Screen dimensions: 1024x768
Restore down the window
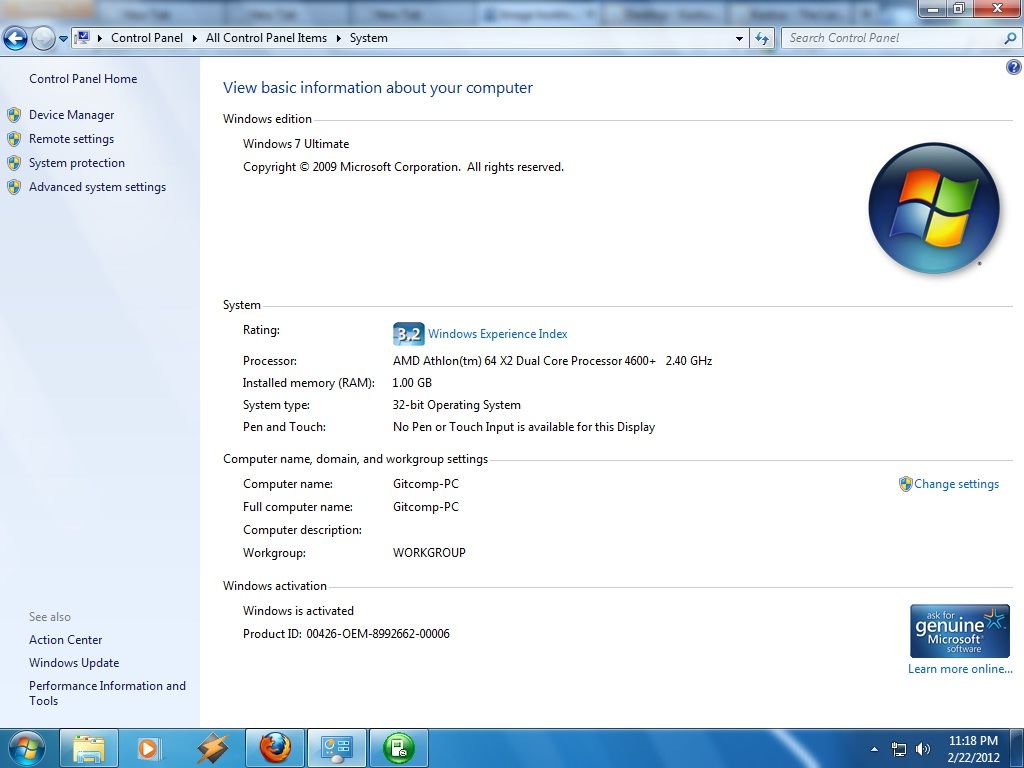(959, 8)
